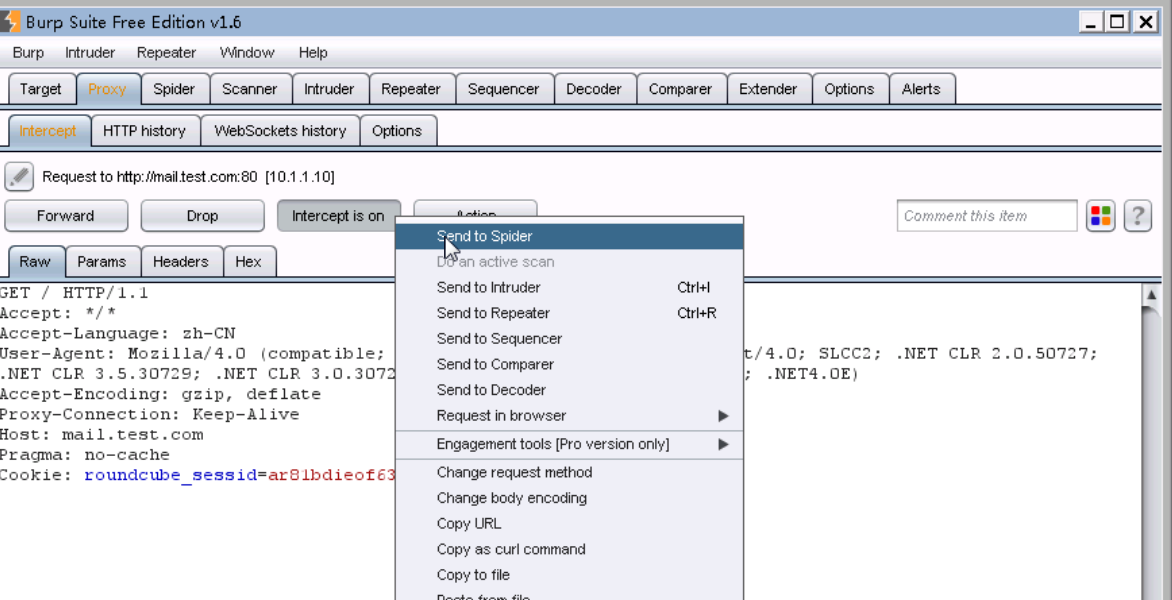Expand Request in browser submenu

pyautogui.click(x=570, y=415)
